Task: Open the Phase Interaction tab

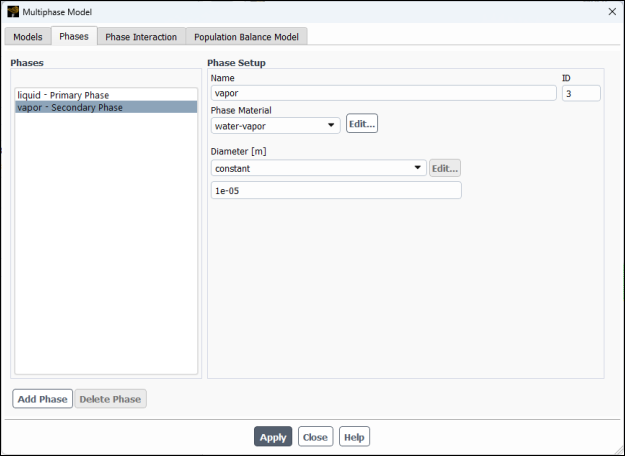Action: 141,37
